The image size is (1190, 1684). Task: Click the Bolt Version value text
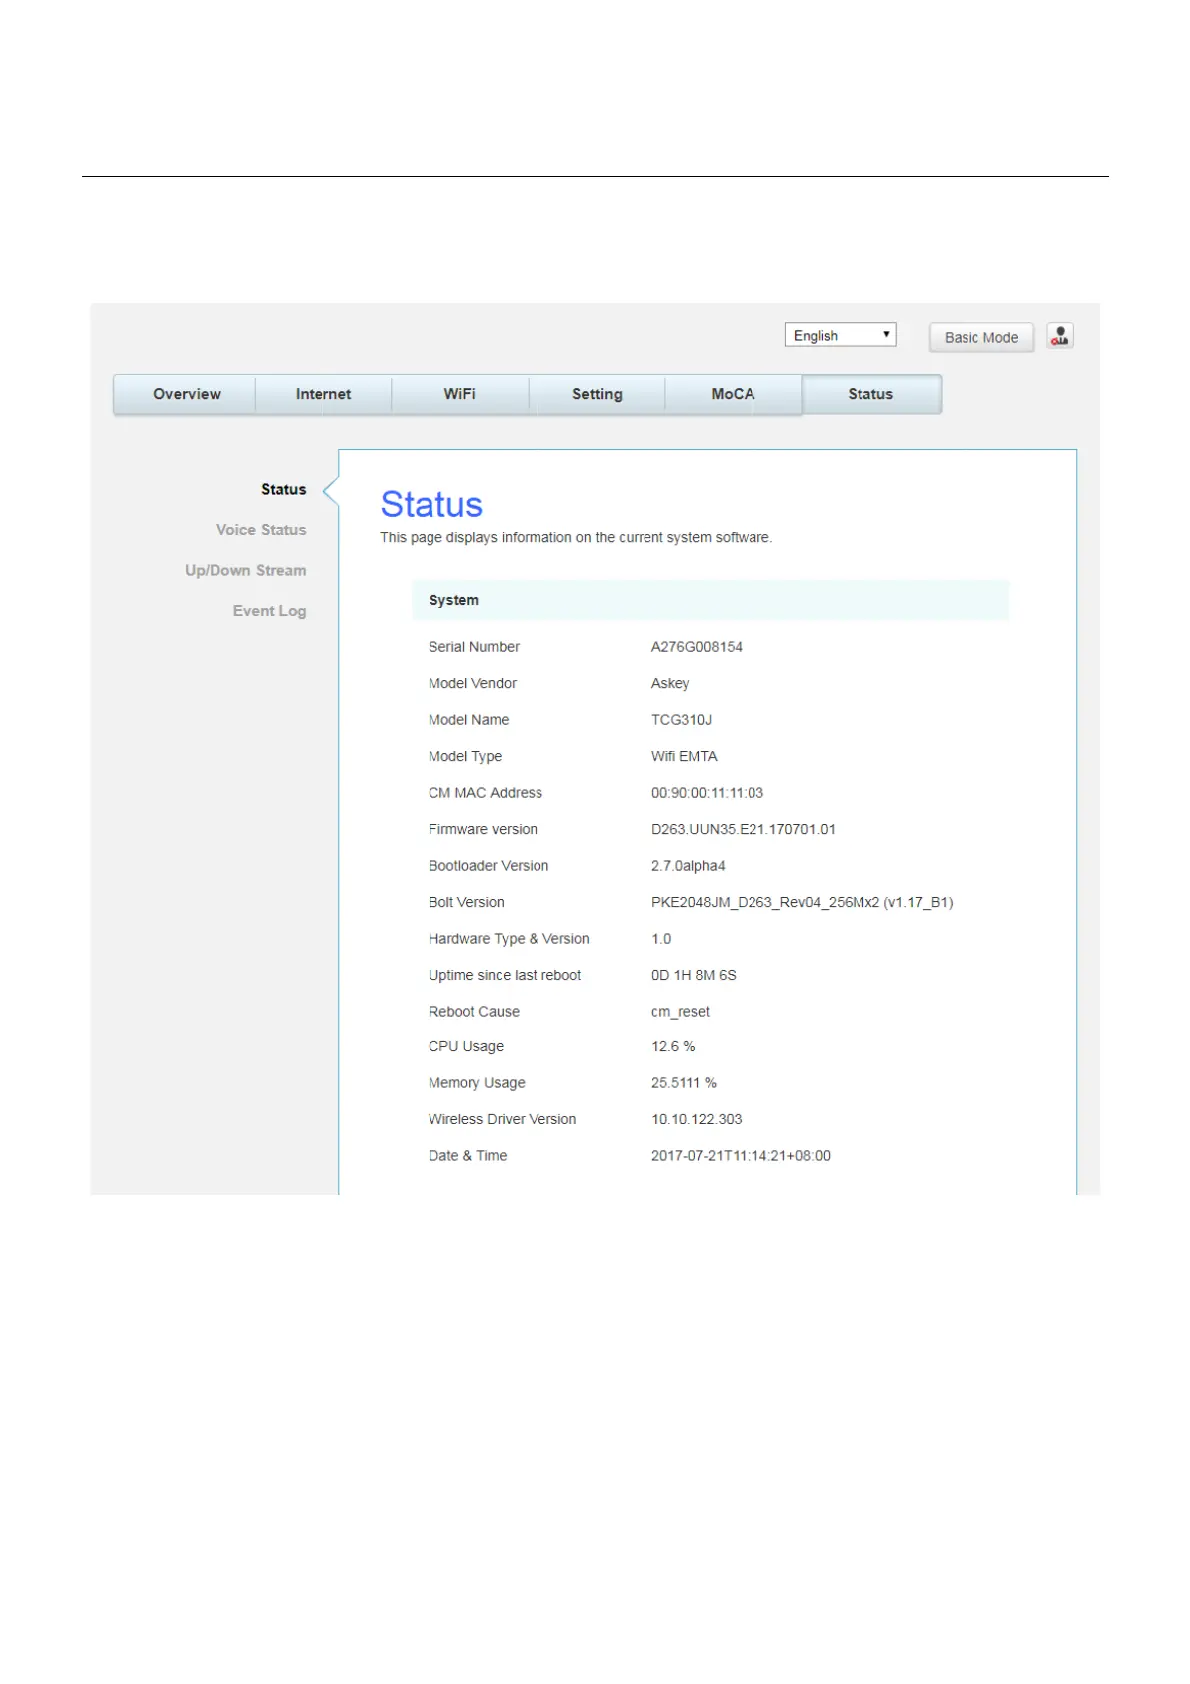(801, 902)
